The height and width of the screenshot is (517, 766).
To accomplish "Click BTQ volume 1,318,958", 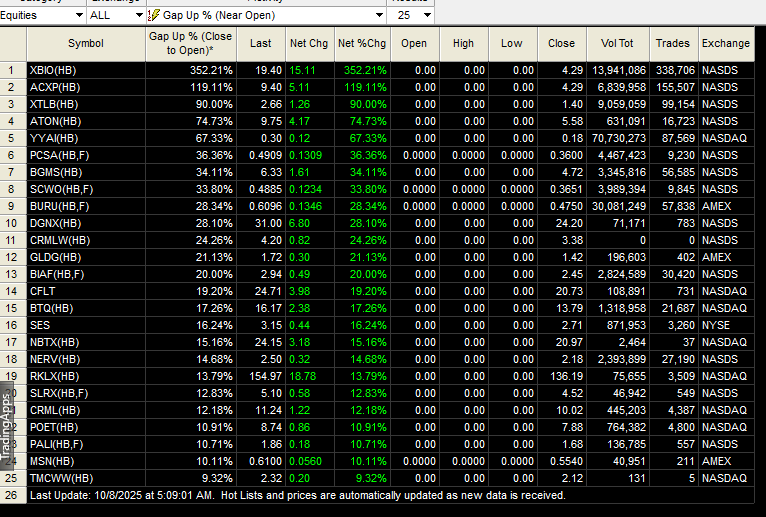I will 621,308.
